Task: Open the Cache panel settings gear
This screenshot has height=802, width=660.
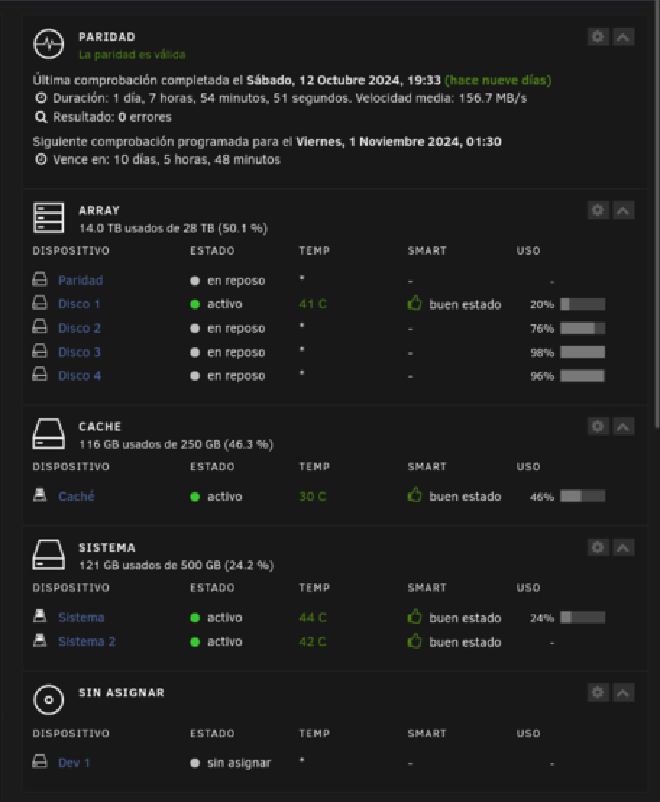Action: [598, 427]
